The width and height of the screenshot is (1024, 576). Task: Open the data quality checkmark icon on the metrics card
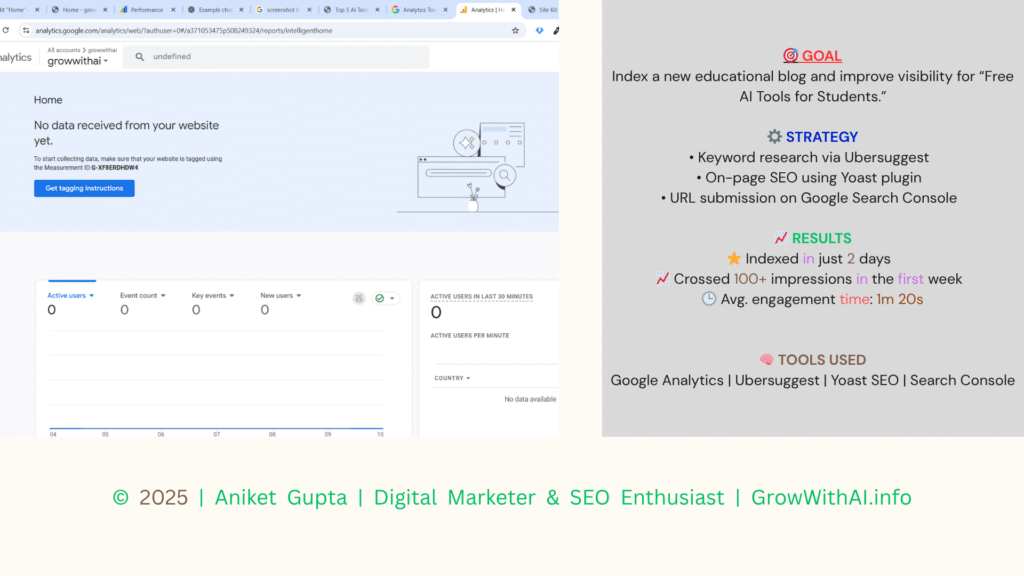380,298
